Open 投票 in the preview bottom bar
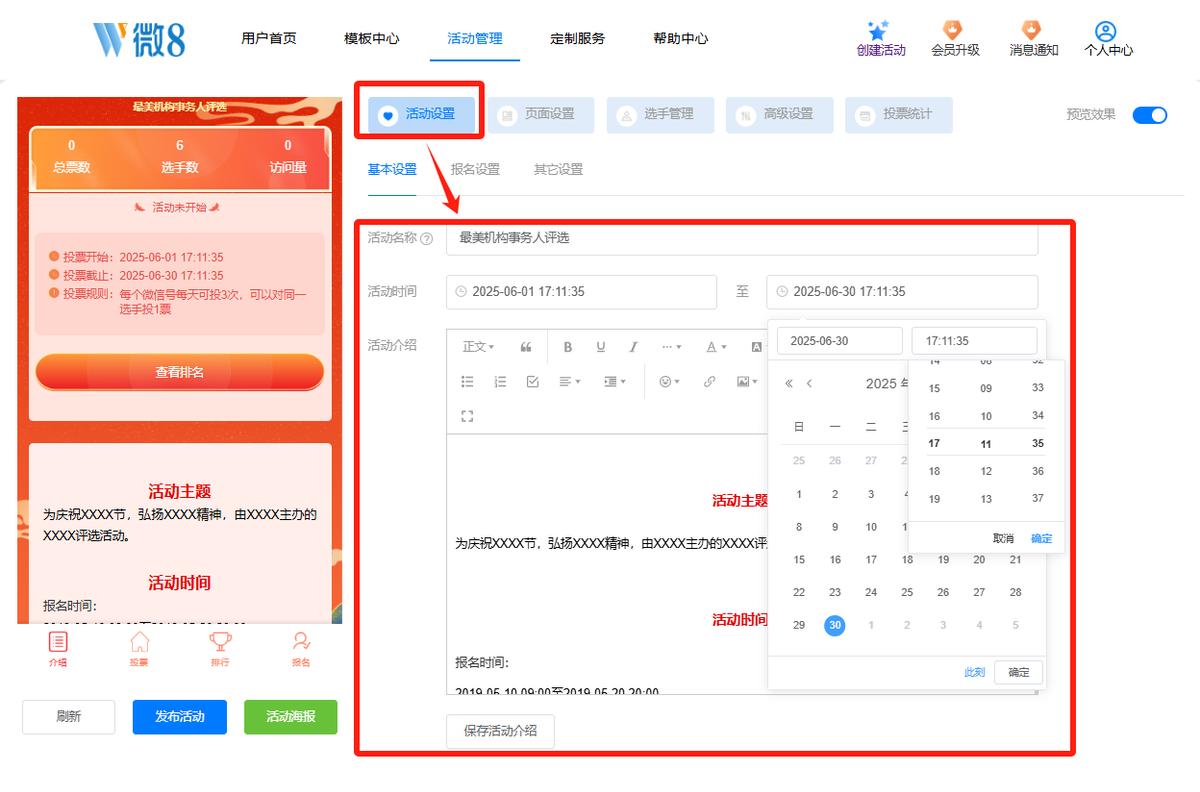1200x792 pixels. [x=139, y=649]
